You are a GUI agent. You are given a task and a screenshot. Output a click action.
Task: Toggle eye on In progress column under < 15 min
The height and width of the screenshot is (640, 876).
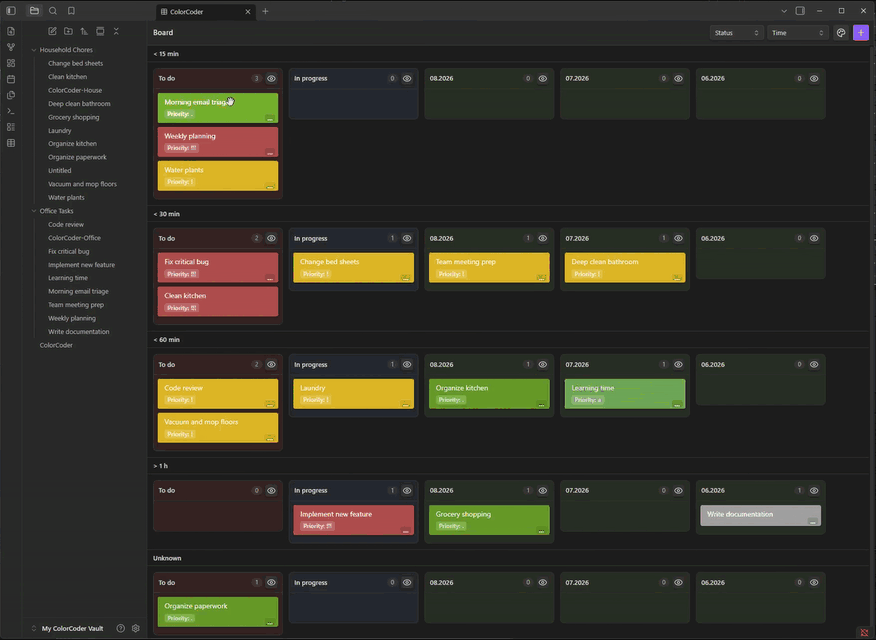point(407,79)
